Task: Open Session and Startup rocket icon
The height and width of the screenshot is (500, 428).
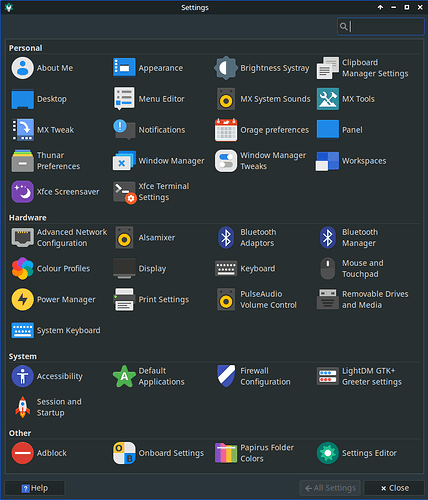Action: pyautogui.click(x=22, y=407)
